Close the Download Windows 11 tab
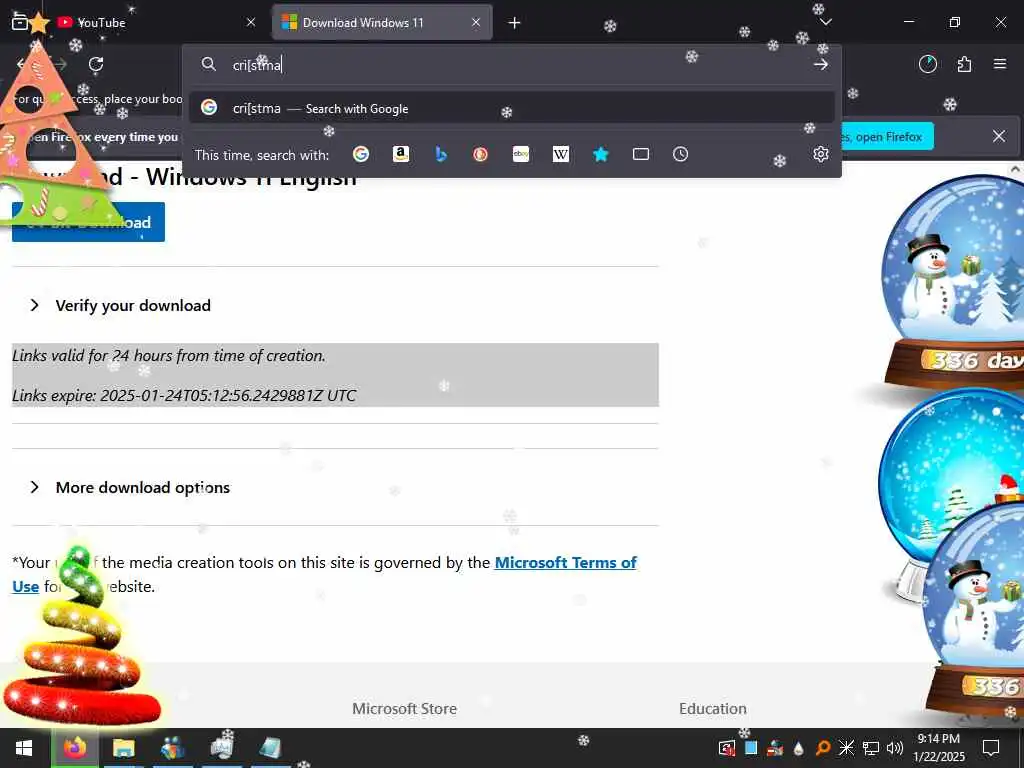The image size is (1024, 768). pos(476,23)
